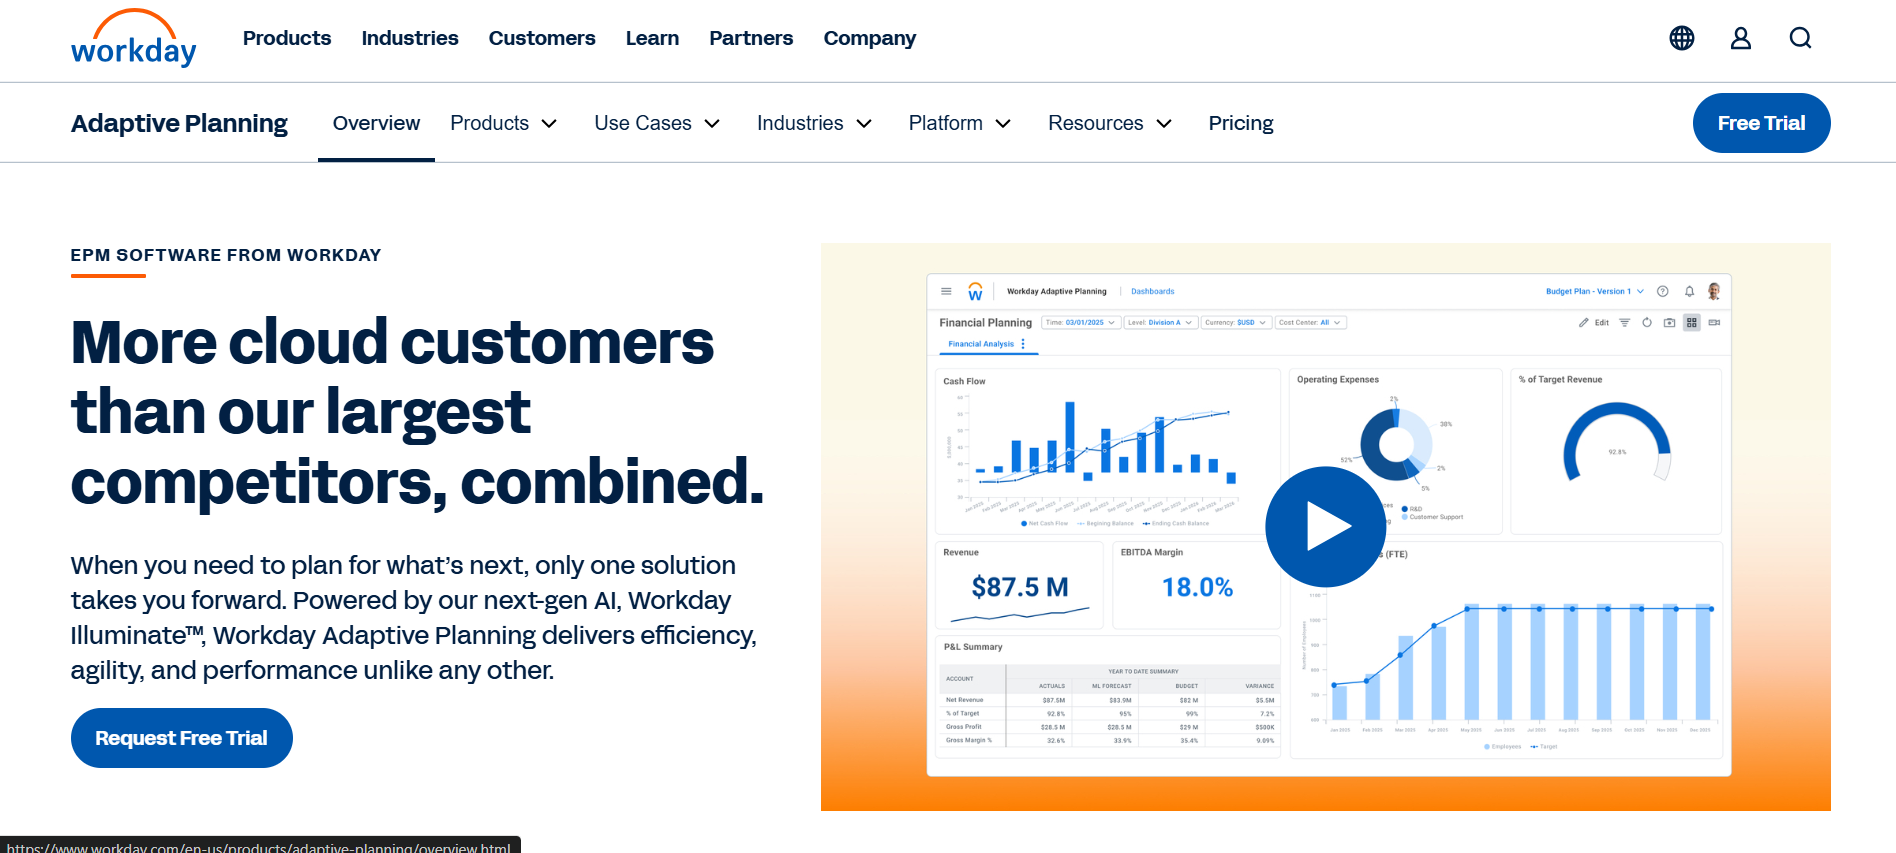Click the three-dot menu beside Financial Analysis
The width and height of the screenshot is (1896, 853).
[x=1023, y=344]
